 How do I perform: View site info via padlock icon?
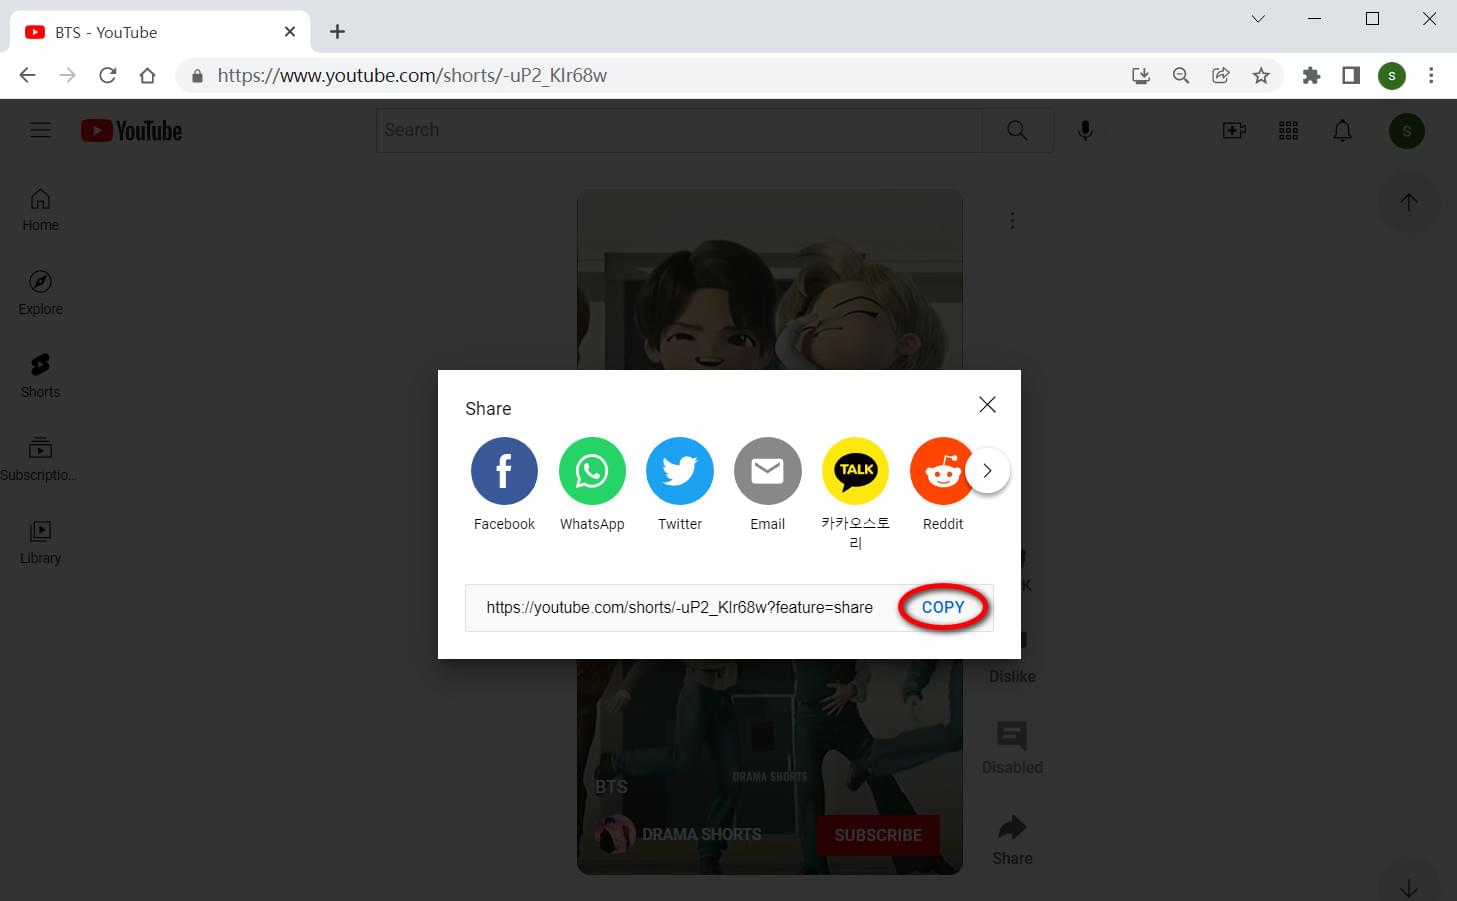[197, 75]
